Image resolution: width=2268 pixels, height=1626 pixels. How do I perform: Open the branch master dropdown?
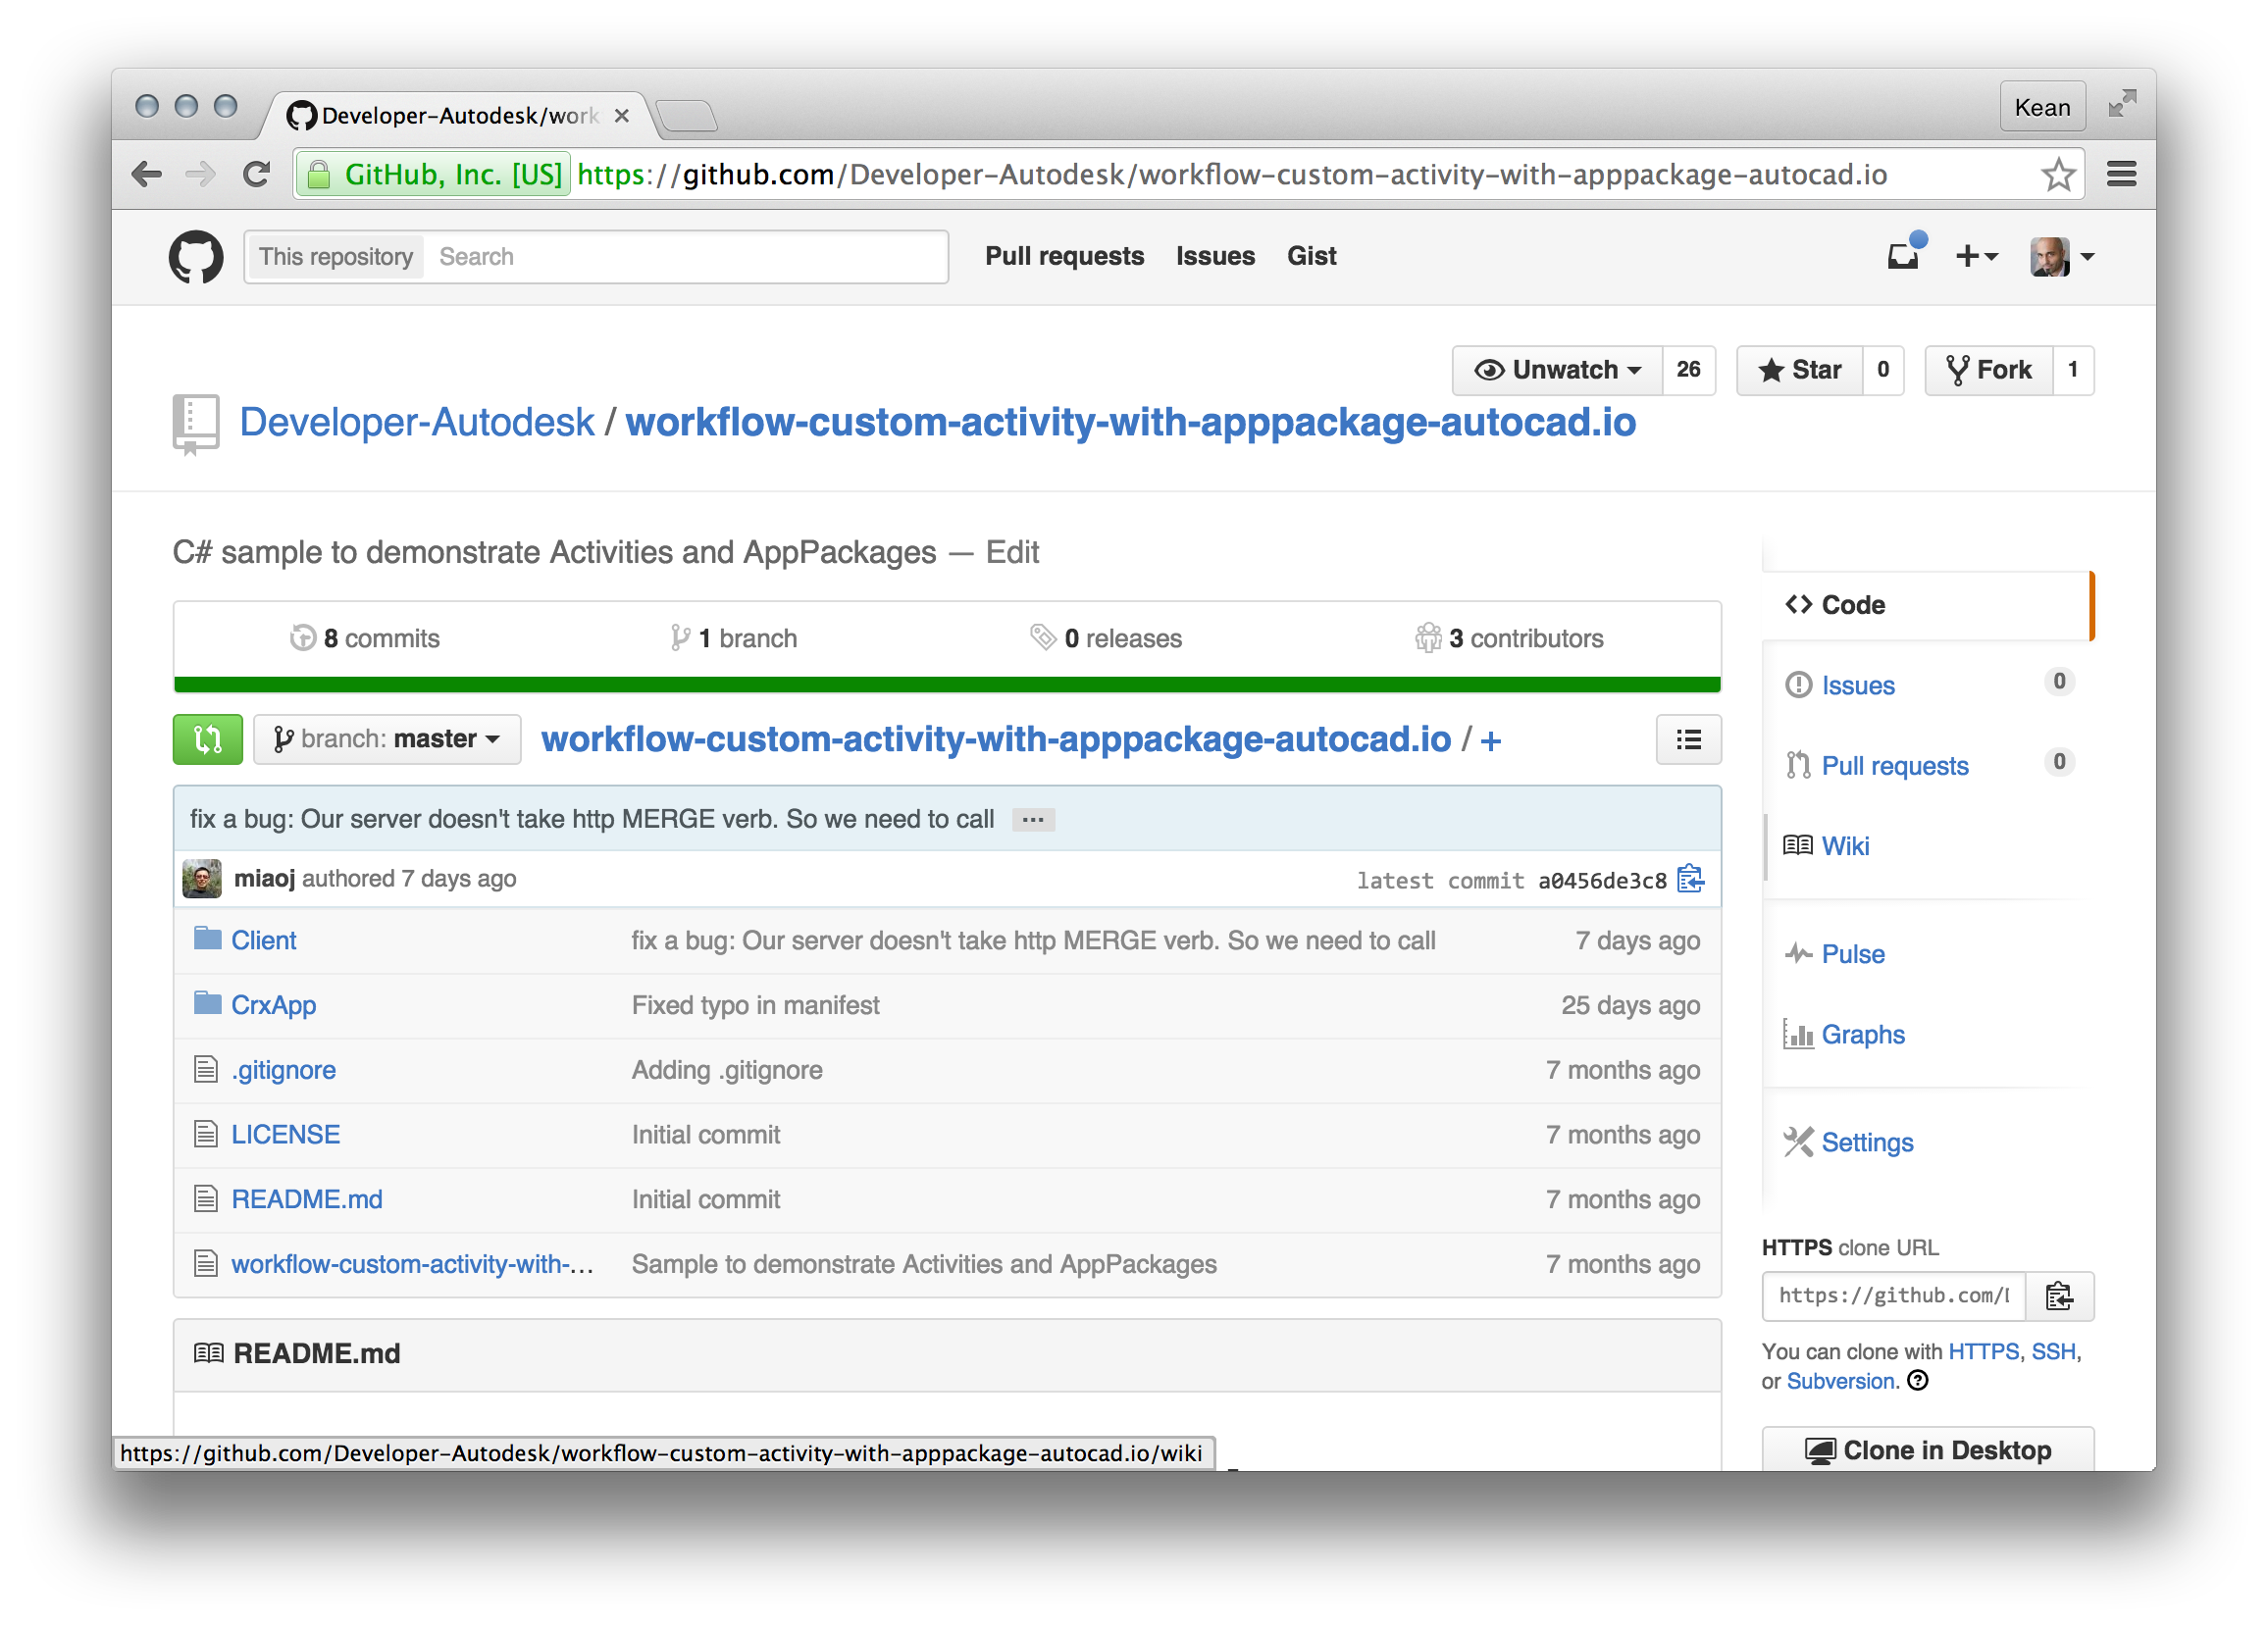pyautogui.click(x=387, y=739)
